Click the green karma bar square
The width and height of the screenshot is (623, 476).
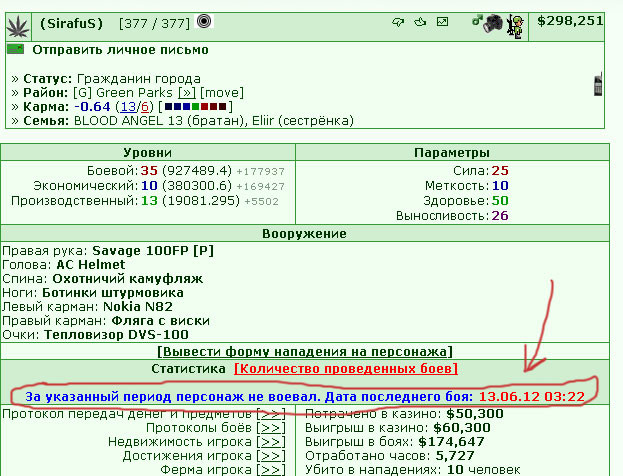click(195, 106)
